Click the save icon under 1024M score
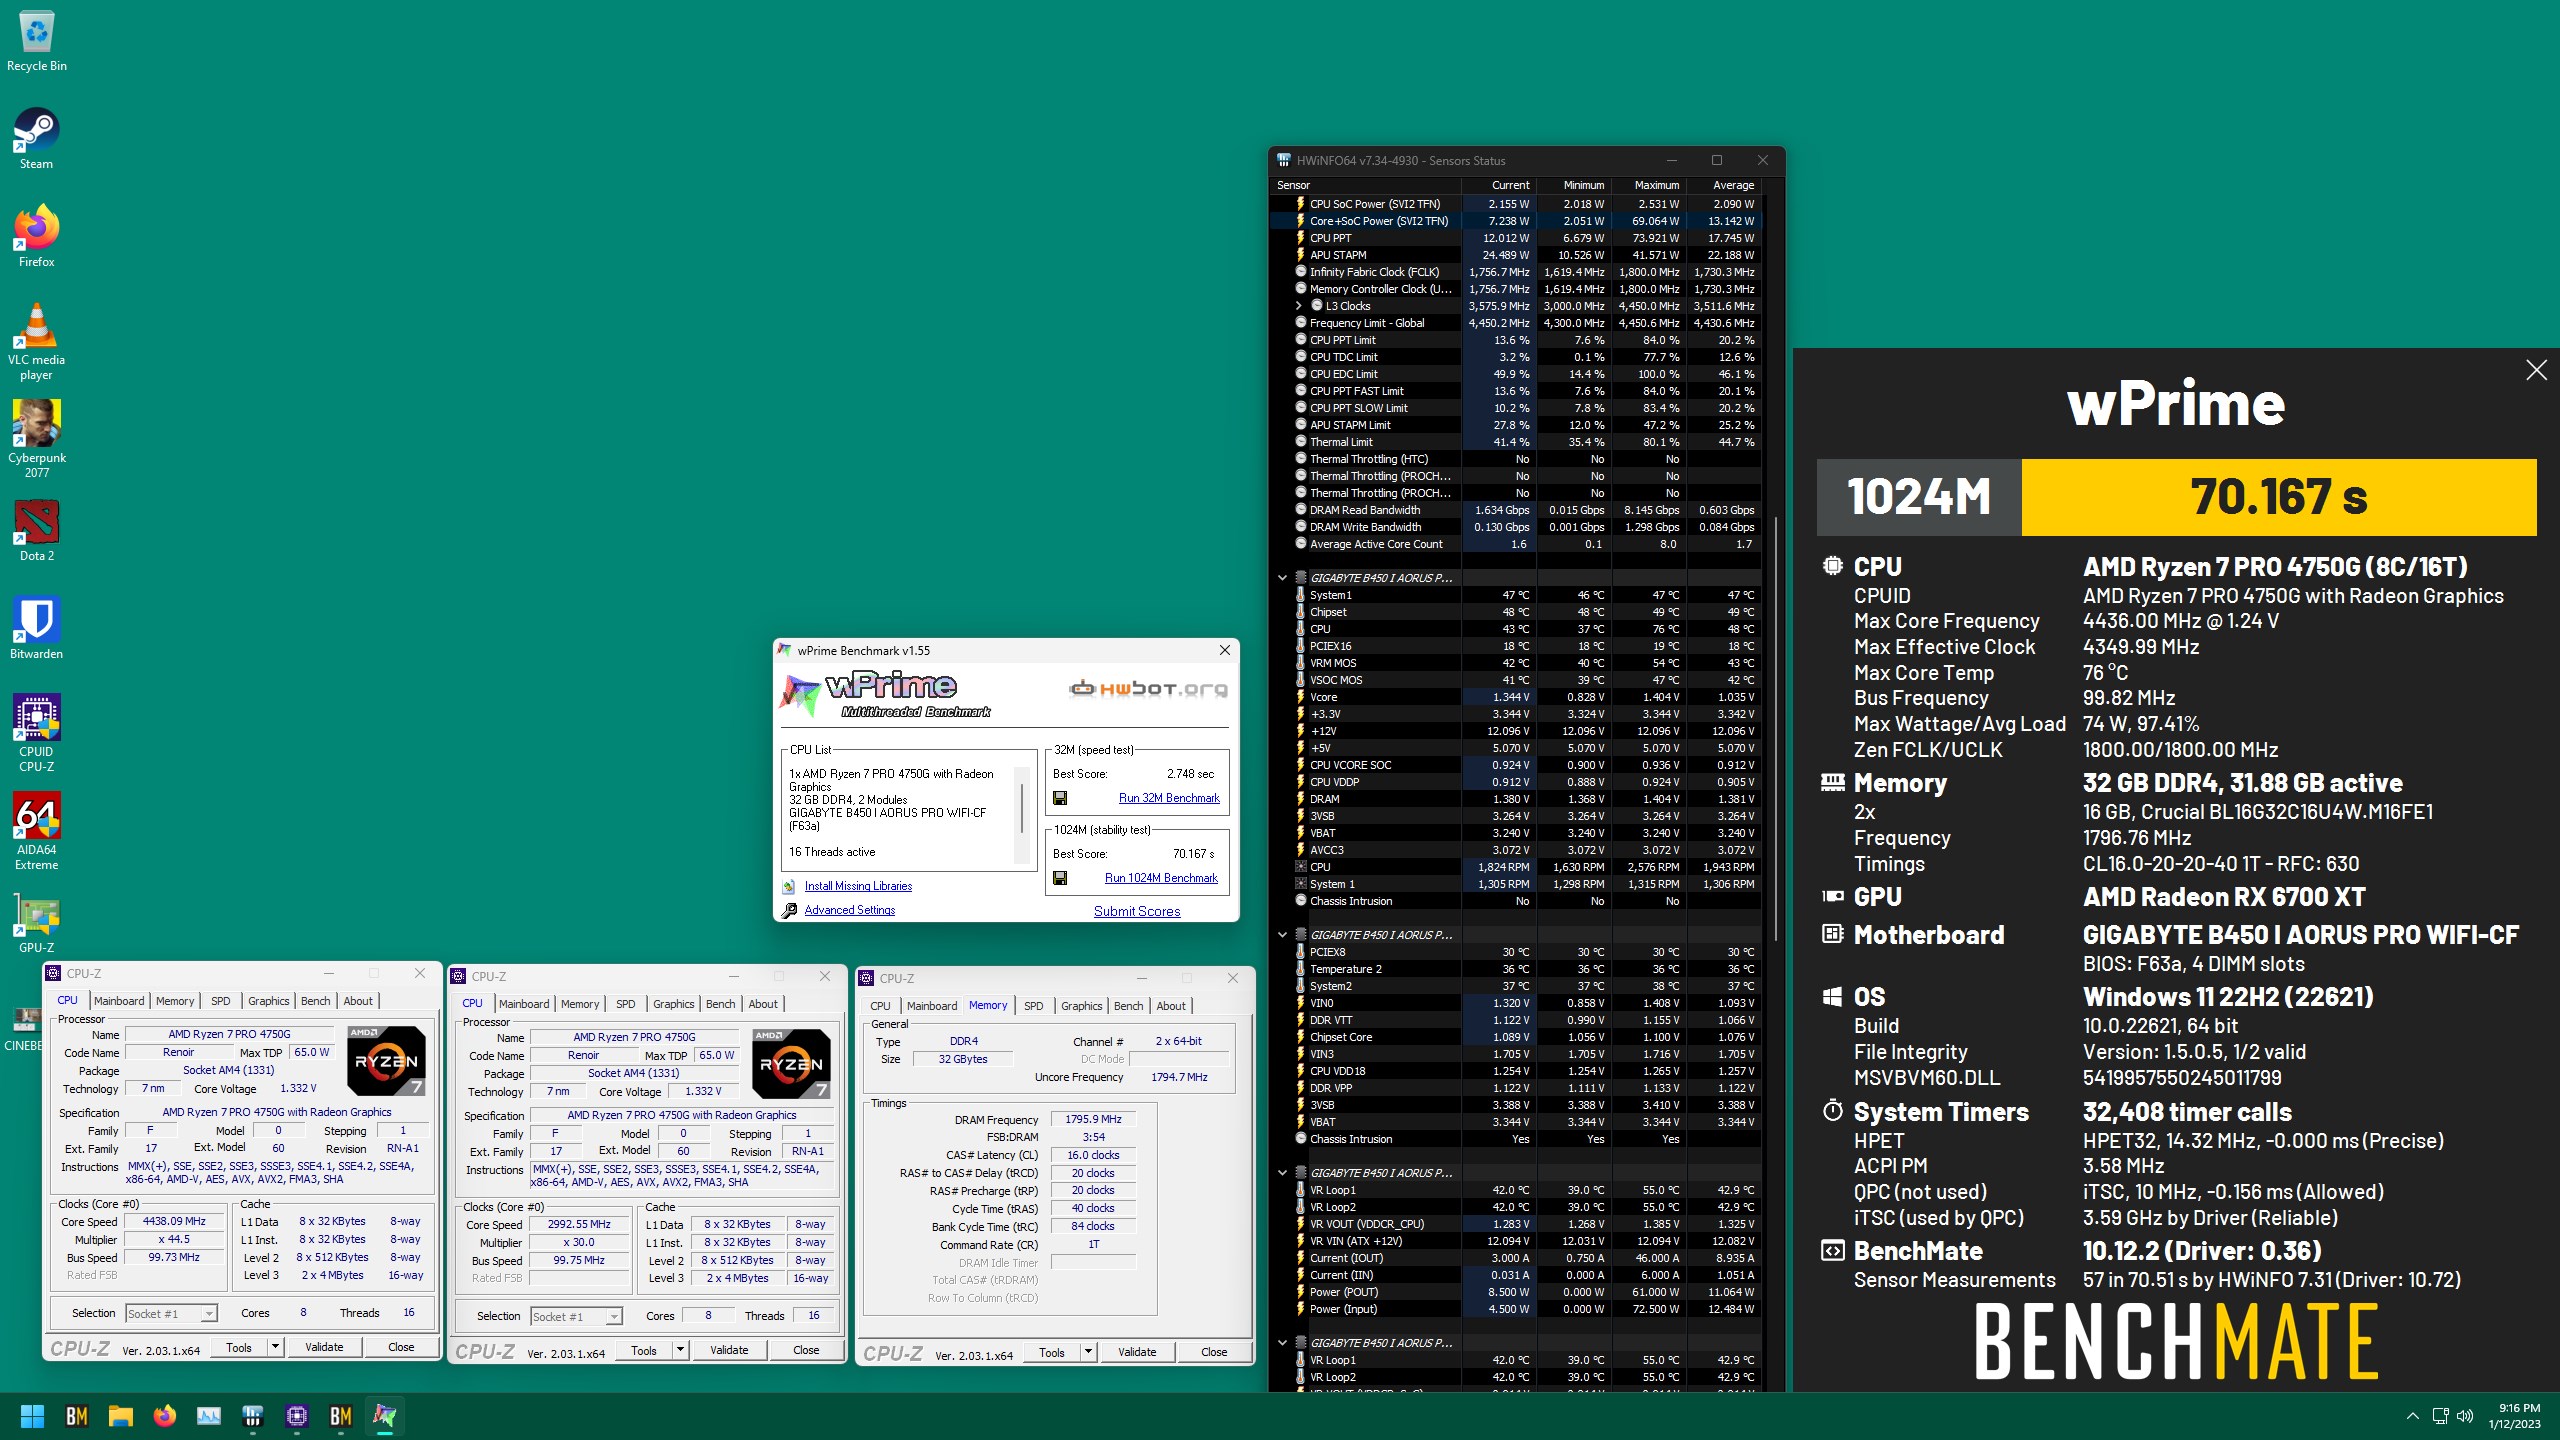Viewport: 2560px width, 1440px height. click(1060, 878)
